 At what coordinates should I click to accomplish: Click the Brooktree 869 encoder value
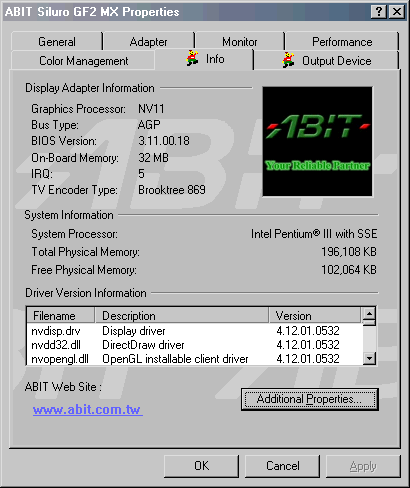coord(172,190)
